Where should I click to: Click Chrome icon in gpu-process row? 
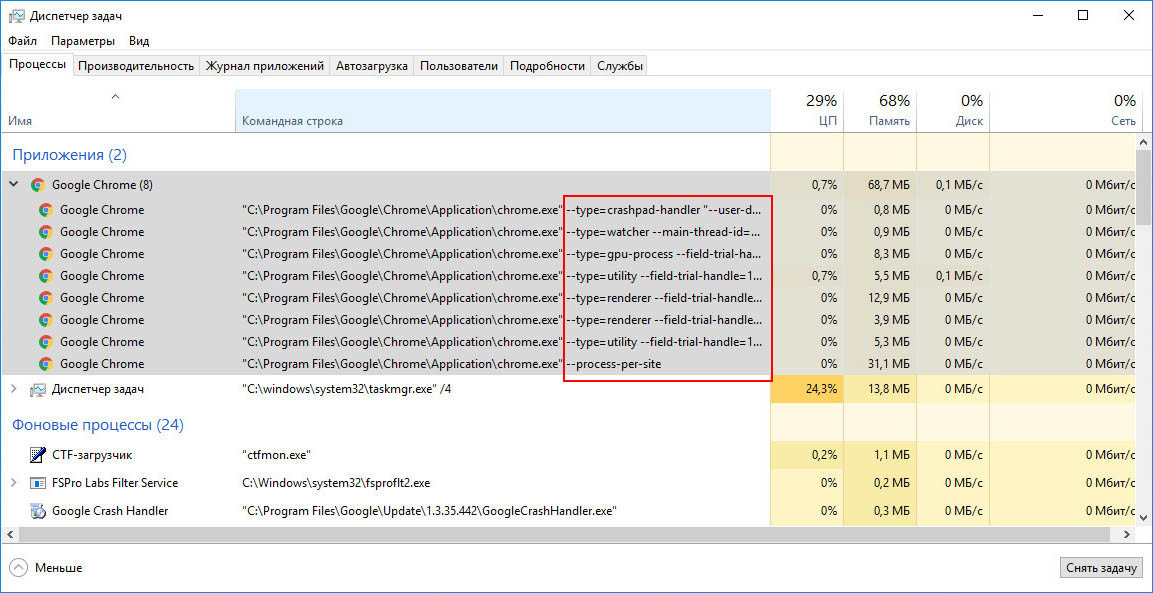pyautogui.click(x=45, y=254)
